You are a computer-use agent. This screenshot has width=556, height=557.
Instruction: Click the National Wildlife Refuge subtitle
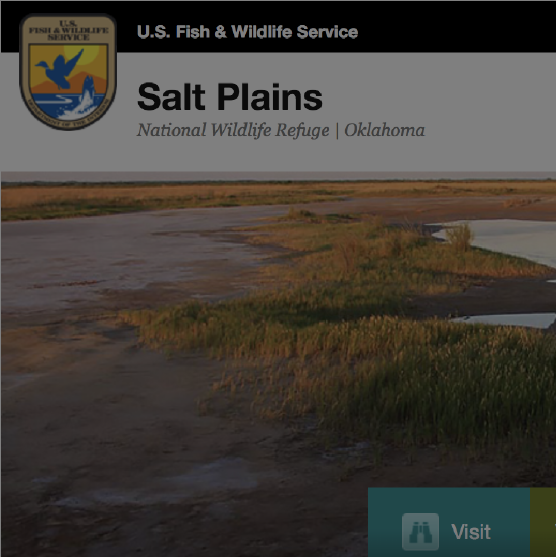[x=233, y=130]
